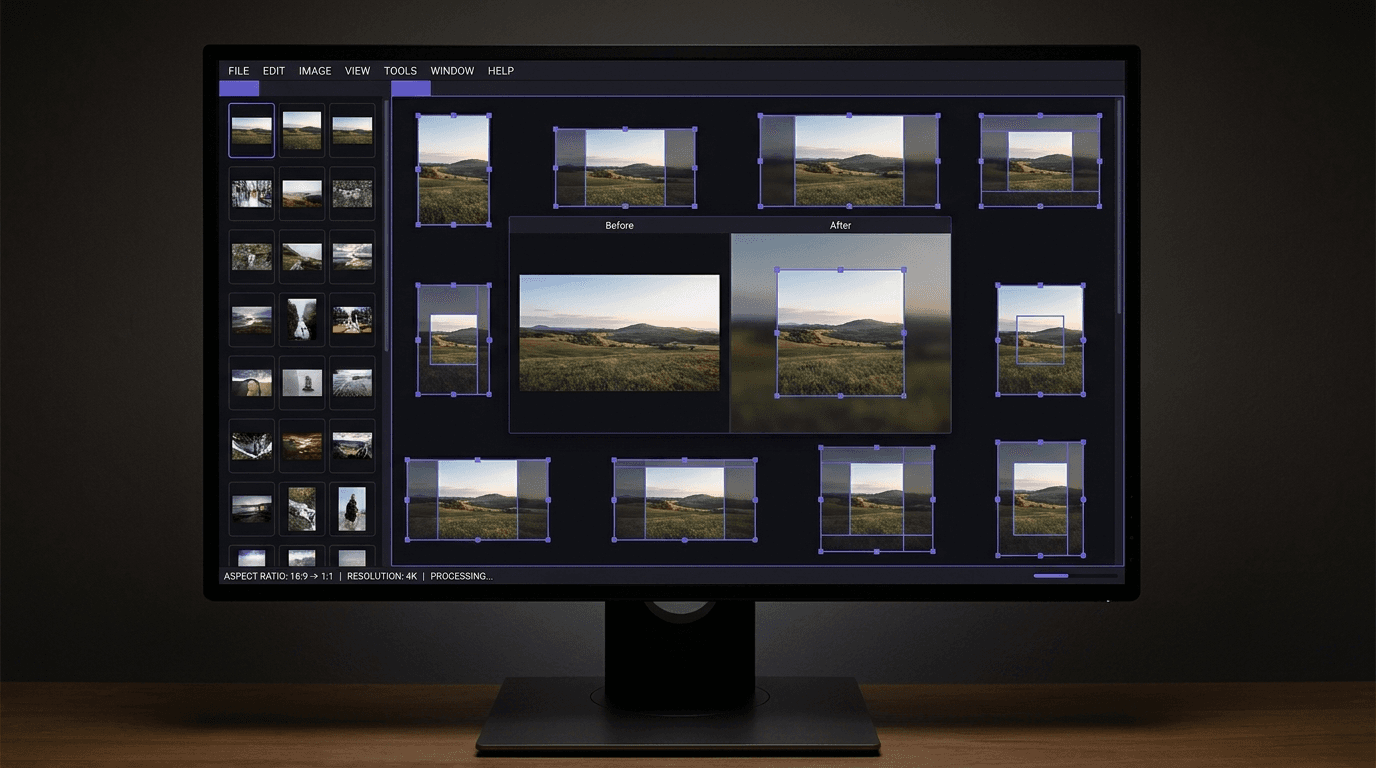This screenshot has width=1376, height=768.
Task: Grab top-center handle of After crop frame
Action: tap(840, 270)
